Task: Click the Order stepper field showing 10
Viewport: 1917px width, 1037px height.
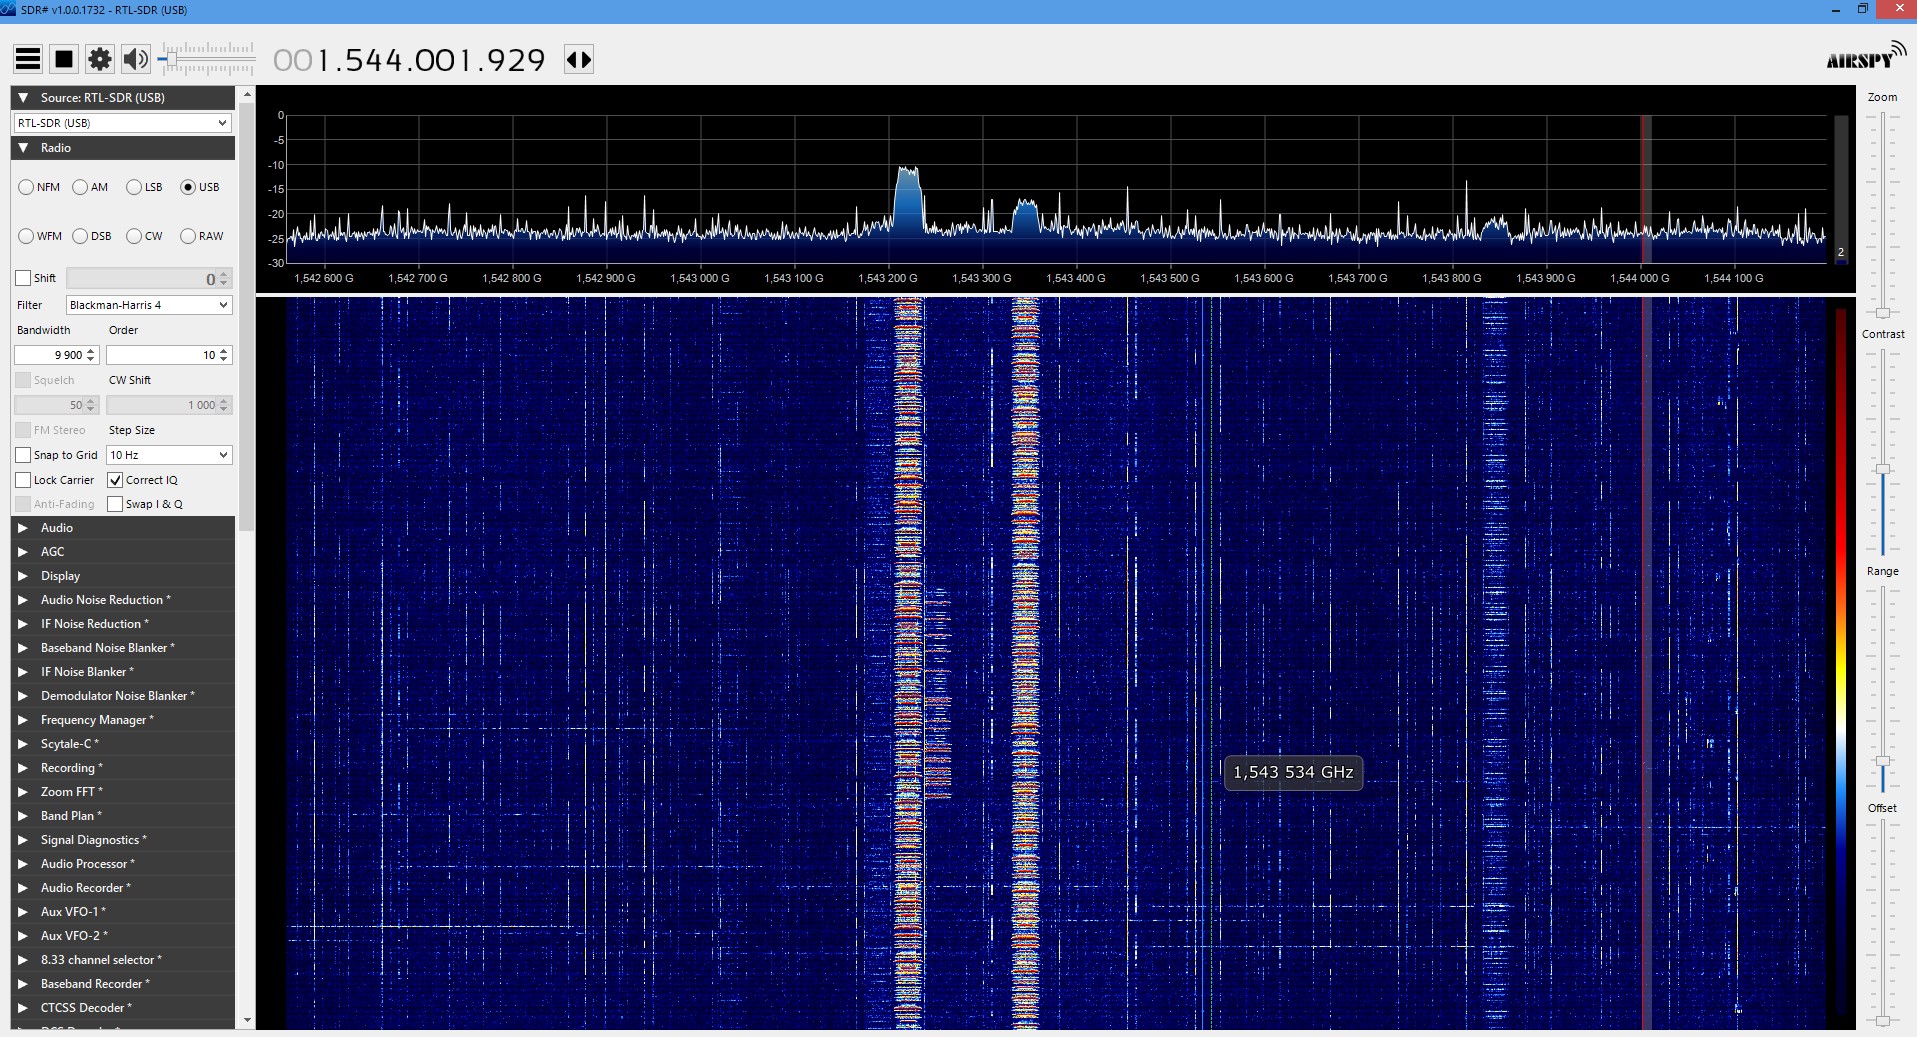Action: tap(169, 355)
